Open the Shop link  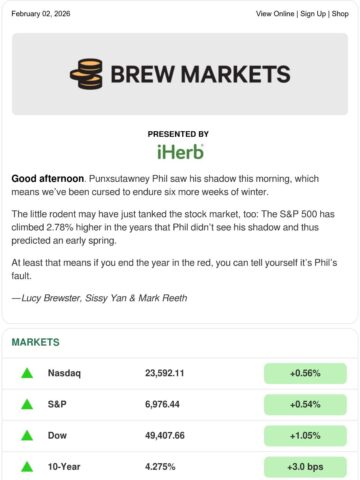(340, 14)
